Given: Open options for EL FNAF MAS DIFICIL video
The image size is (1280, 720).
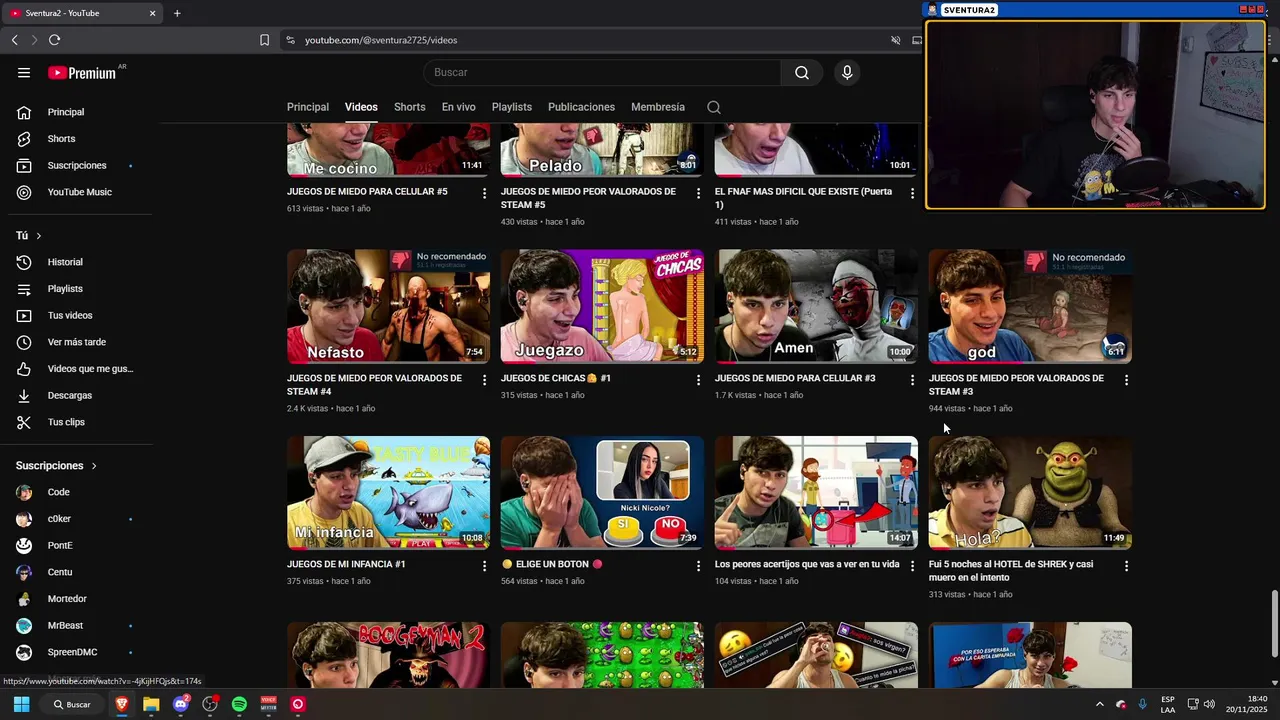Looking at the screenshot, I should tap(912, 193).
